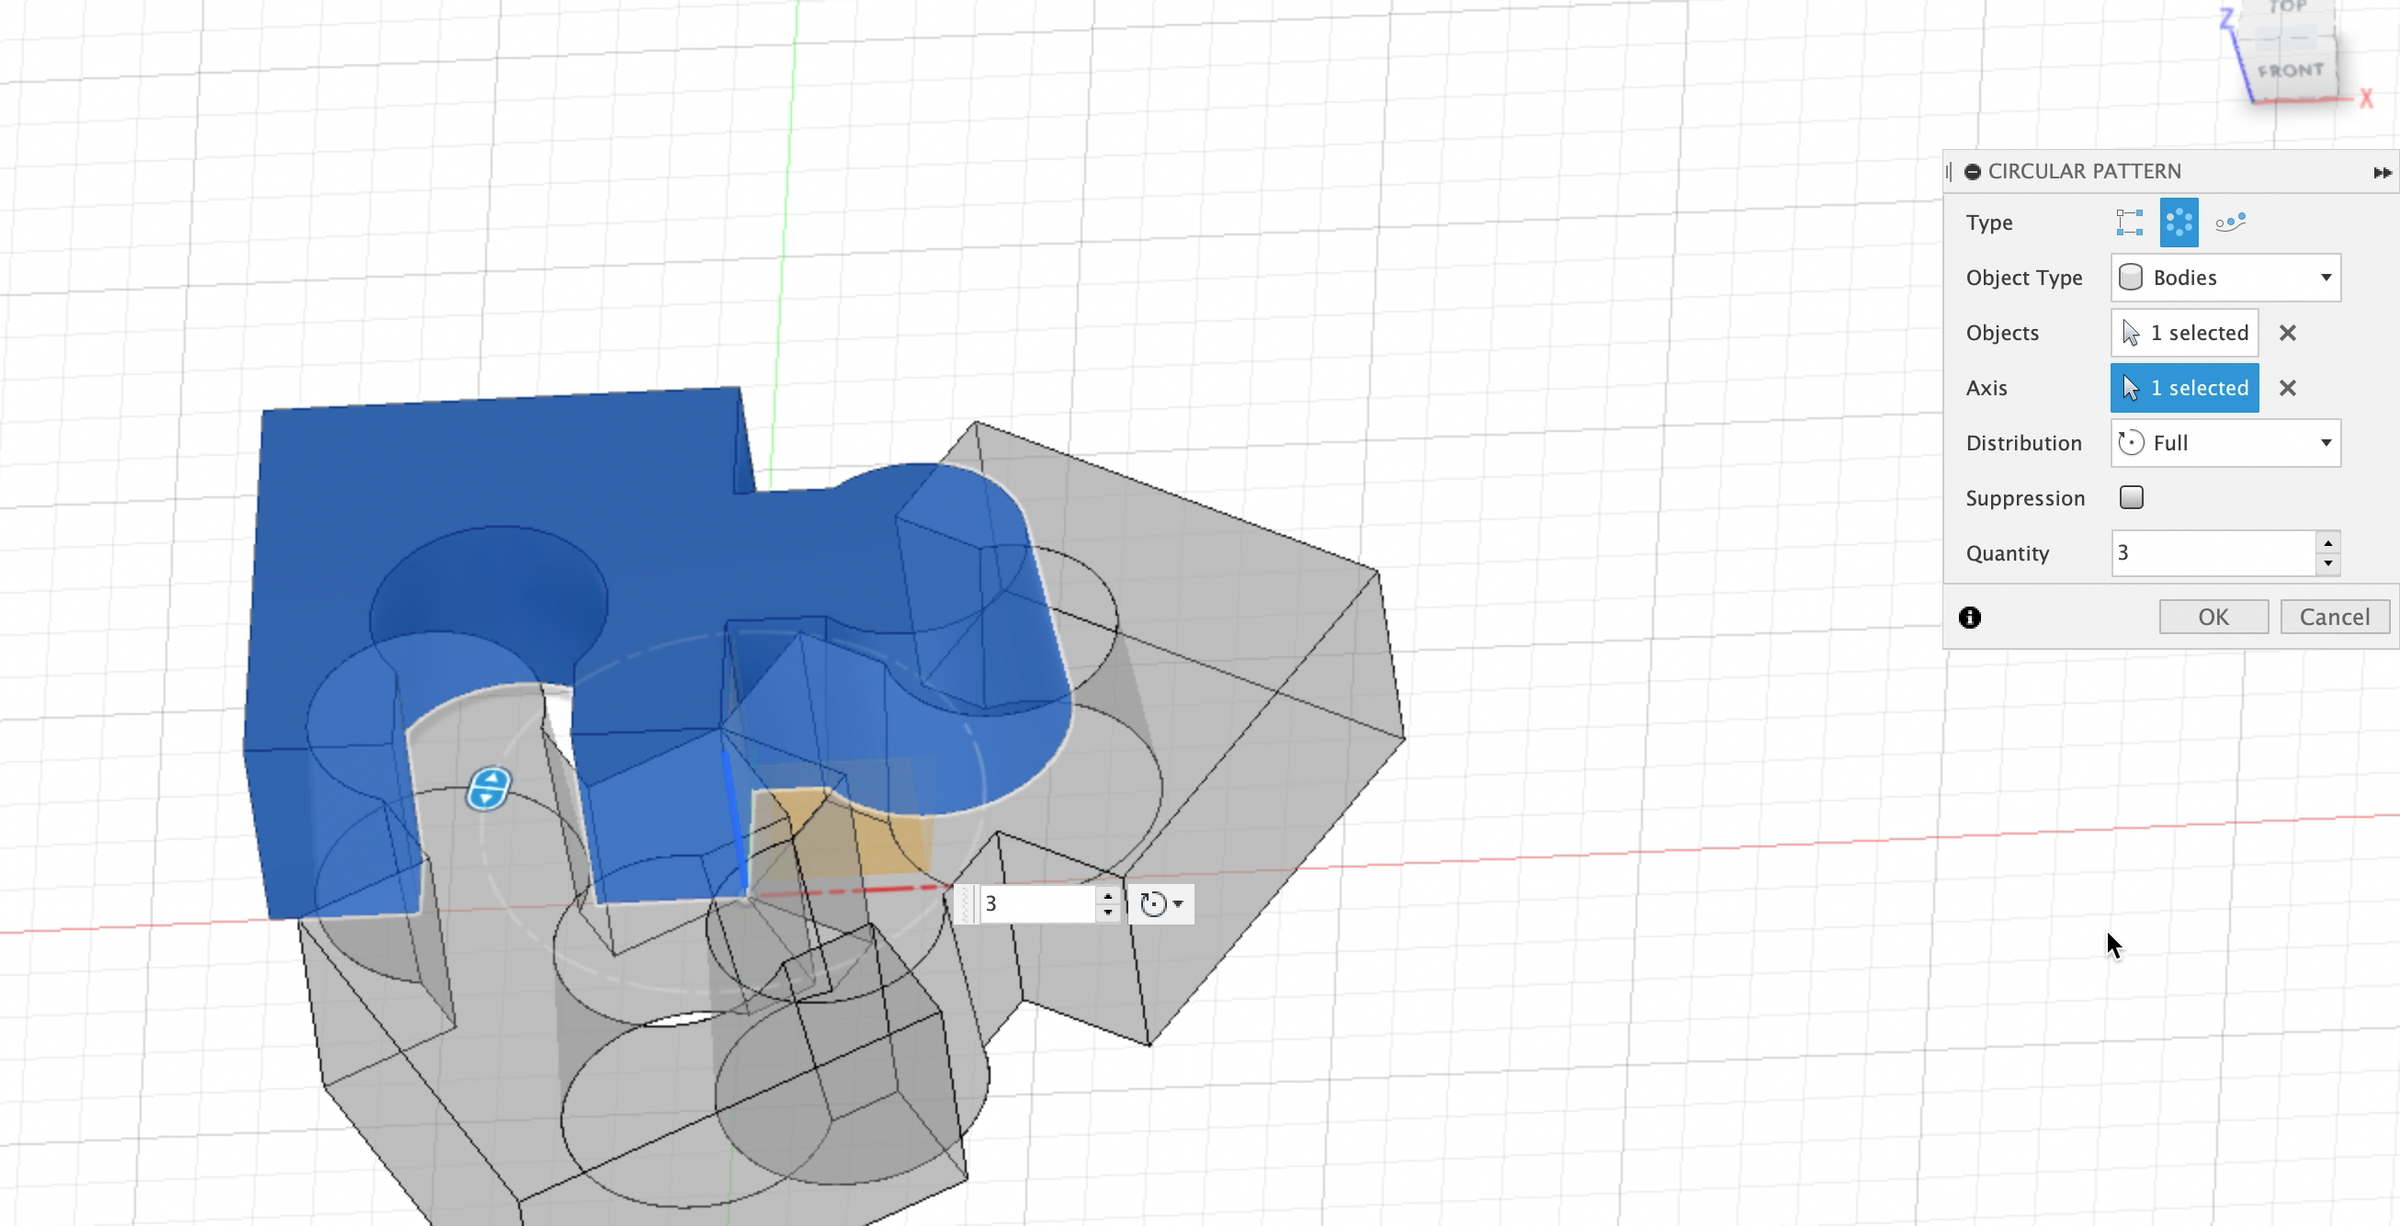Select the Rectangular Pattern type icon
This screenshot has height=1226, width=2400.
click(x=2129, y=222)
